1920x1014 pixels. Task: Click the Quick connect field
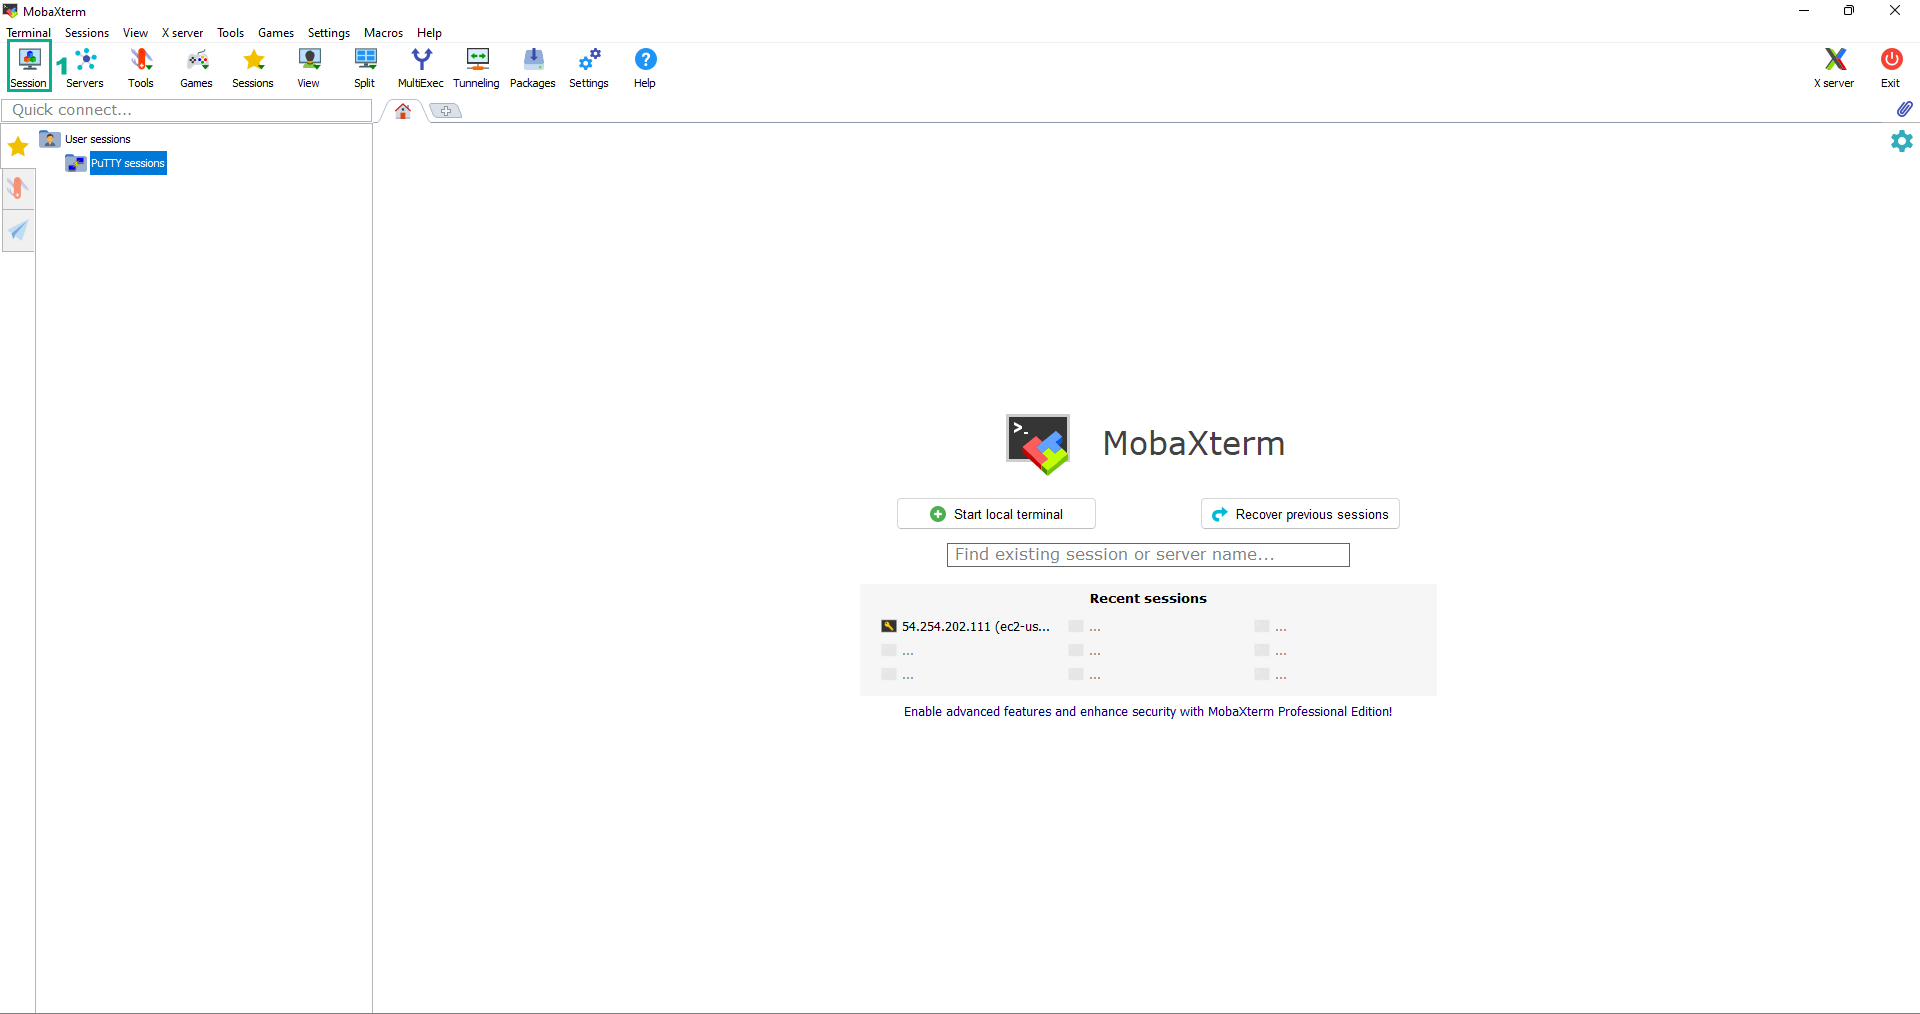pyautogui.click(x=187, y=110)
